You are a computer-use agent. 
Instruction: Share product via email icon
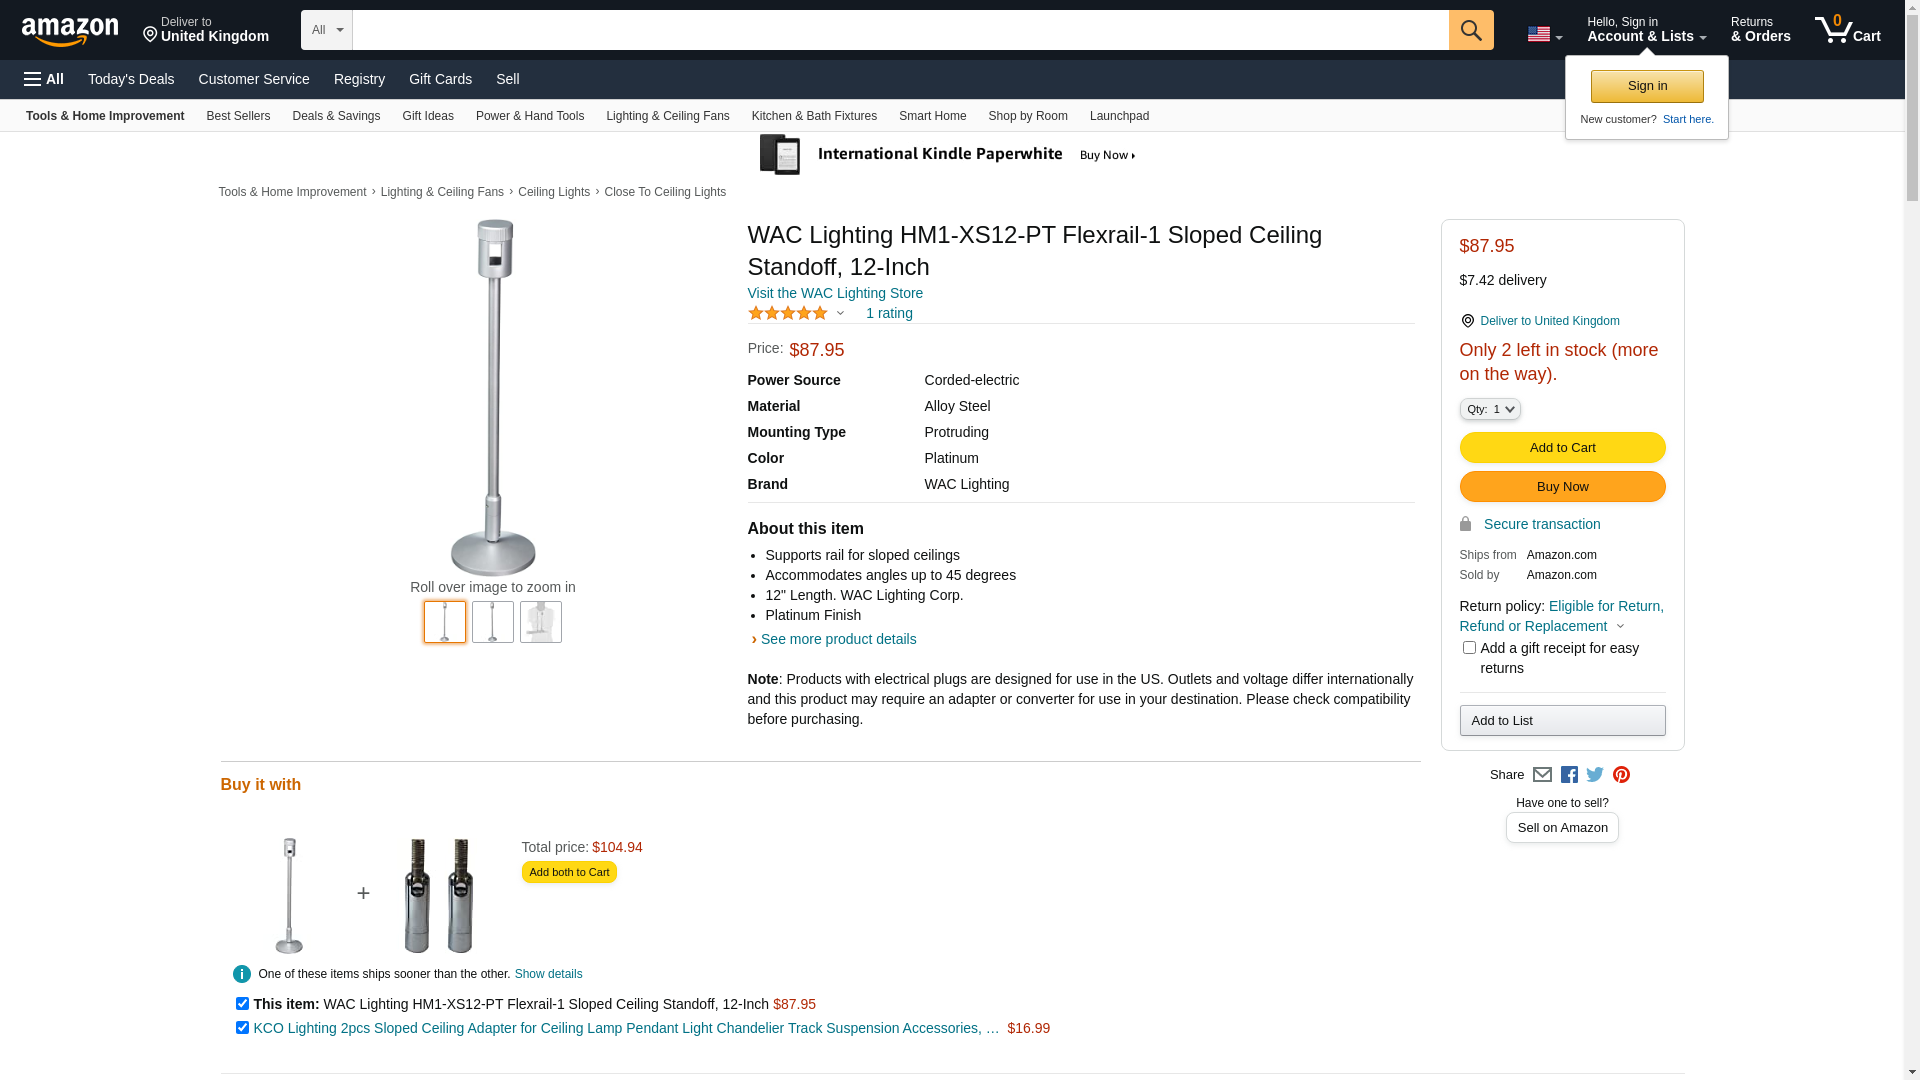[1542, 775]
